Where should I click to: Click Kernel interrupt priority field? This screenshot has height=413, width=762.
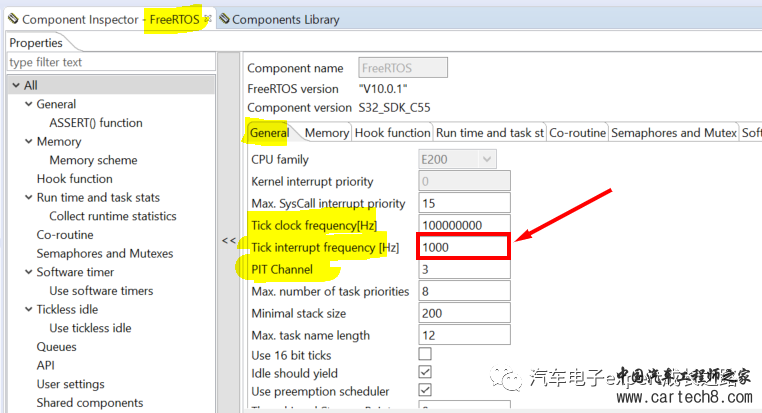(x=465, y=181)
